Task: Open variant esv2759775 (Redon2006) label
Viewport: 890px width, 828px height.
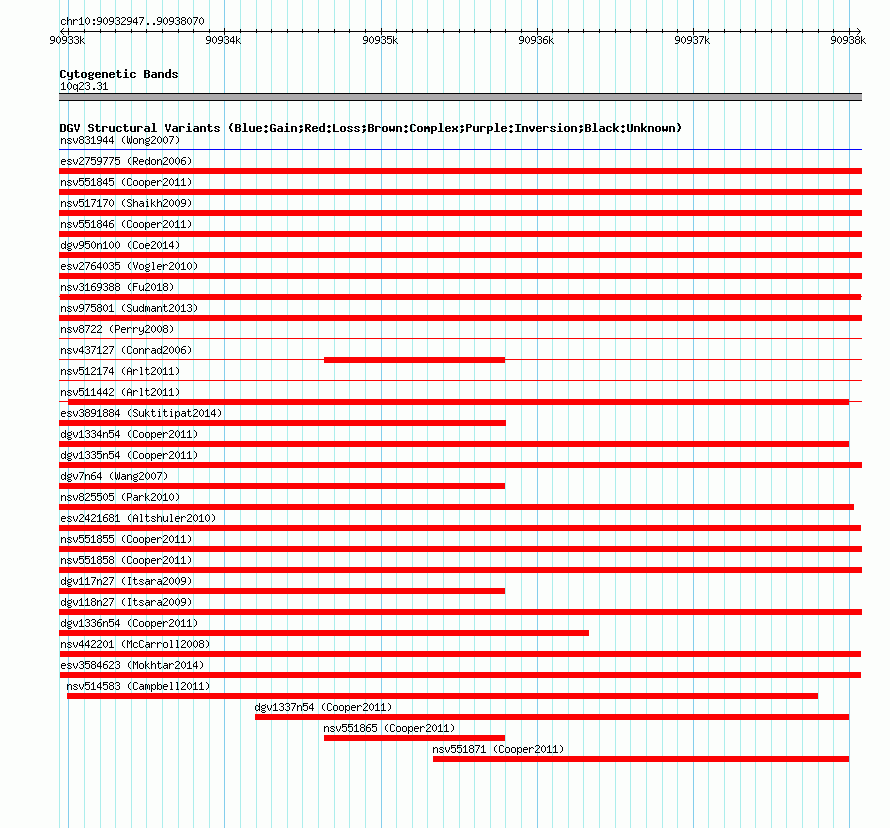Action: [x=126, y=161]
